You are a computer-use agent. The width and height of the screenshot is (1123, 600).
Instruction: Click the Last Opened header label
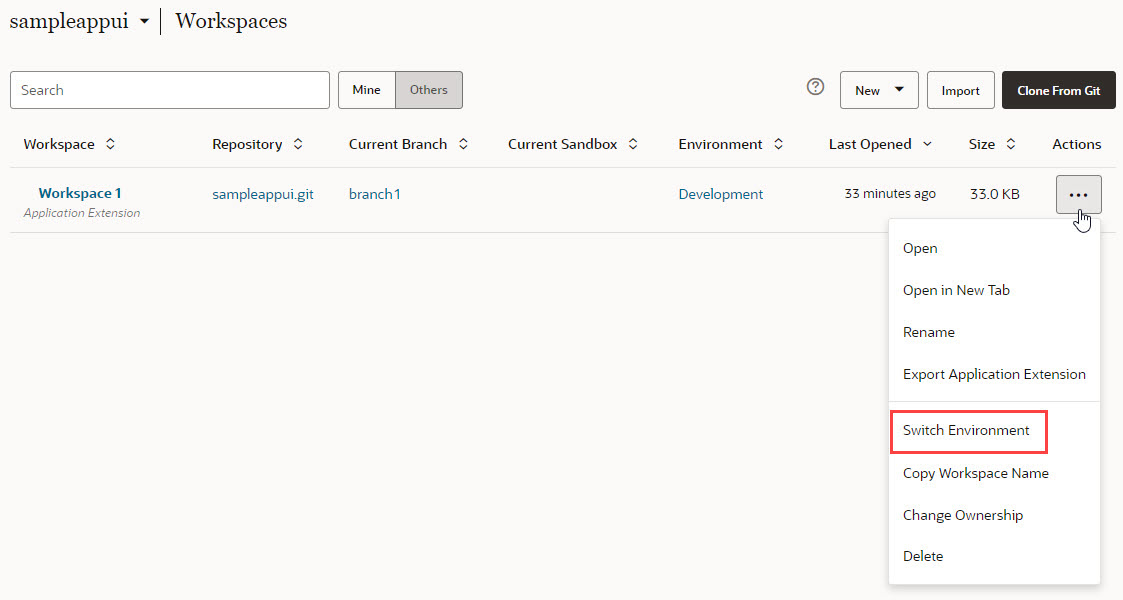click(870, 144)
